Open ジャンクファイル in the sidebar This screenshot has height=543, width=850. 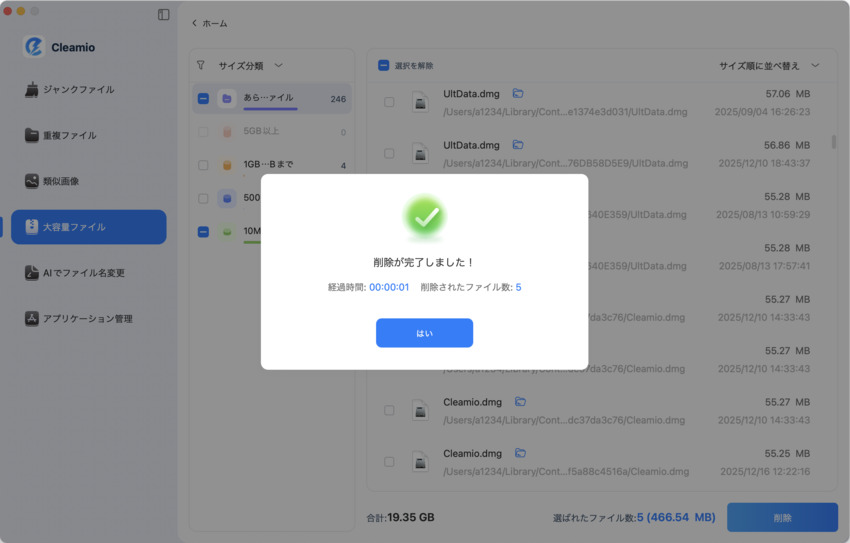(x=79, y=89)
